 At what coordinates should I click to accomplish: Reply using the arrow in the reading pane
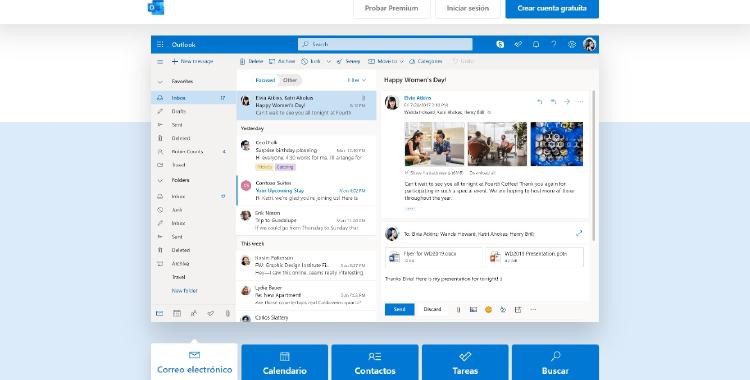point(540,101)
